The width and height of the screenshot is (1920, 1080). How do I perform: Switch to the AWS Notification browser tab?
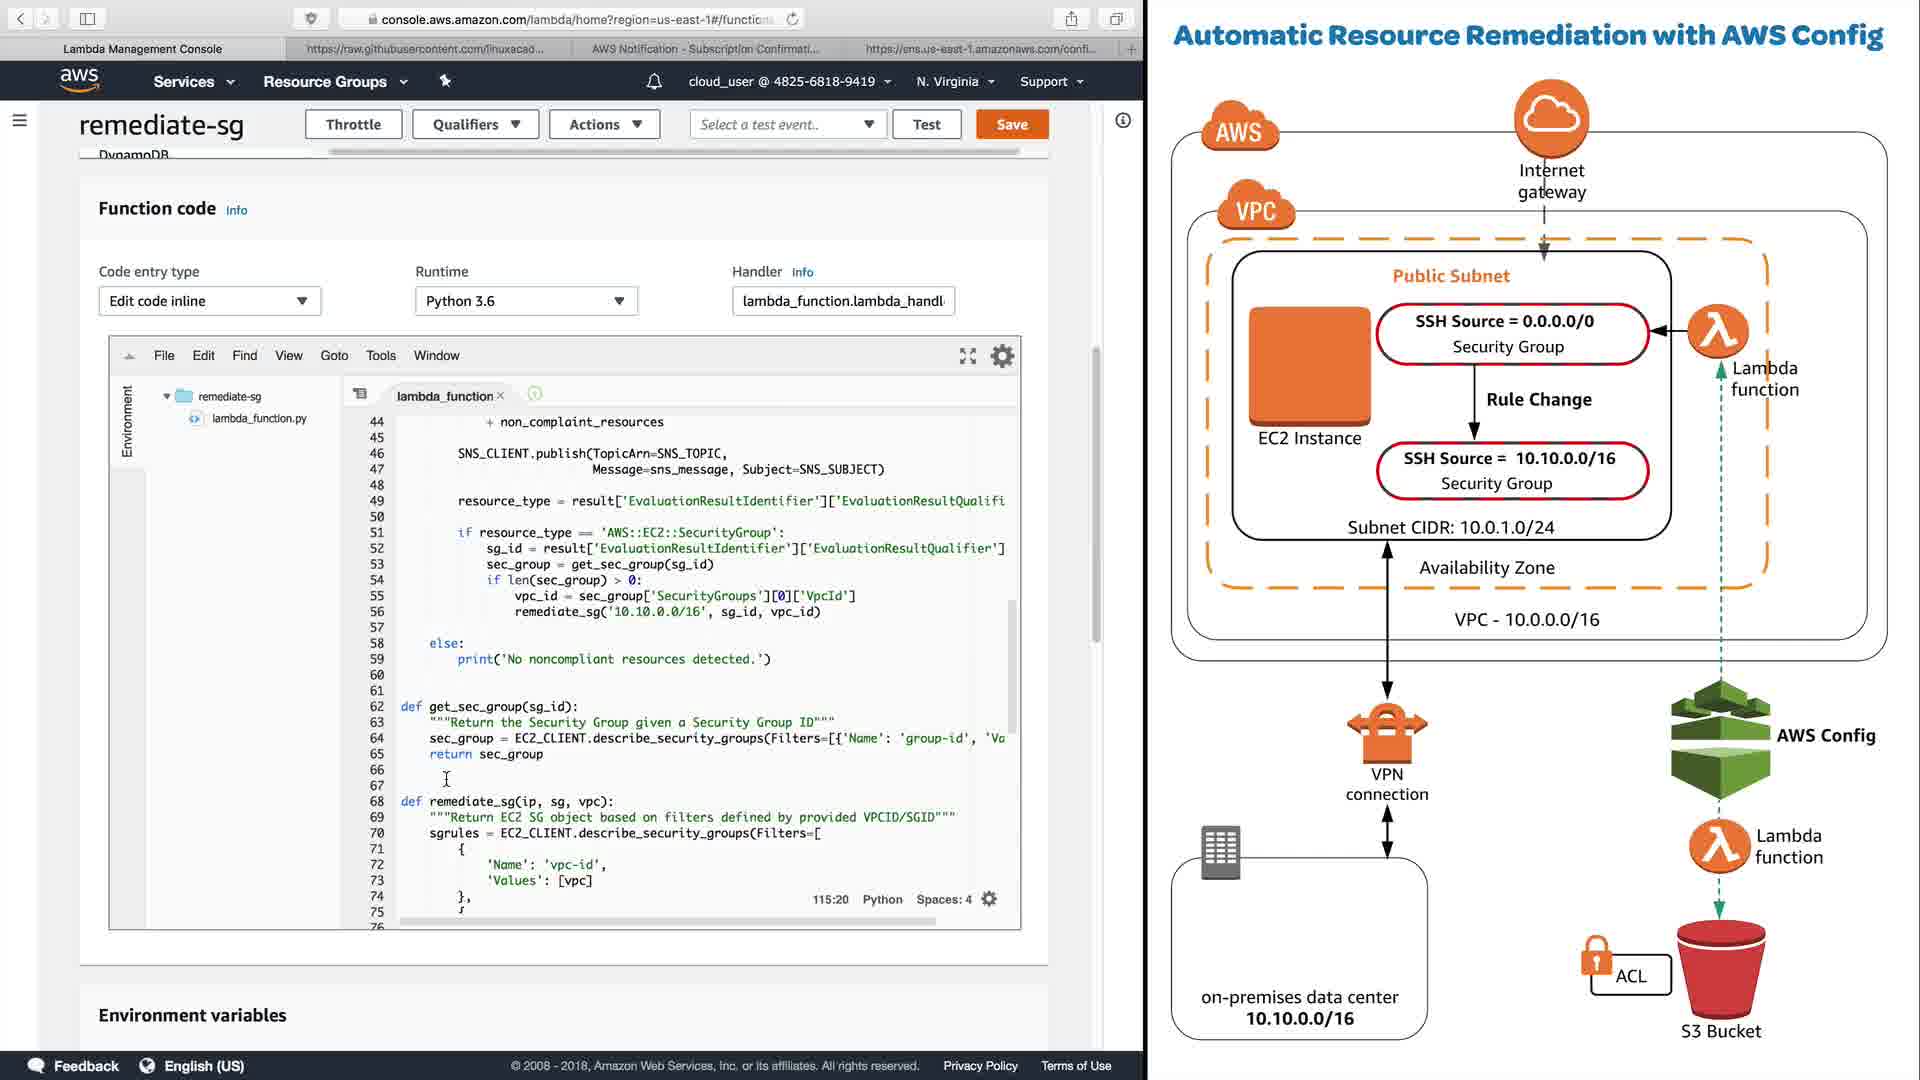pos(705,49)
